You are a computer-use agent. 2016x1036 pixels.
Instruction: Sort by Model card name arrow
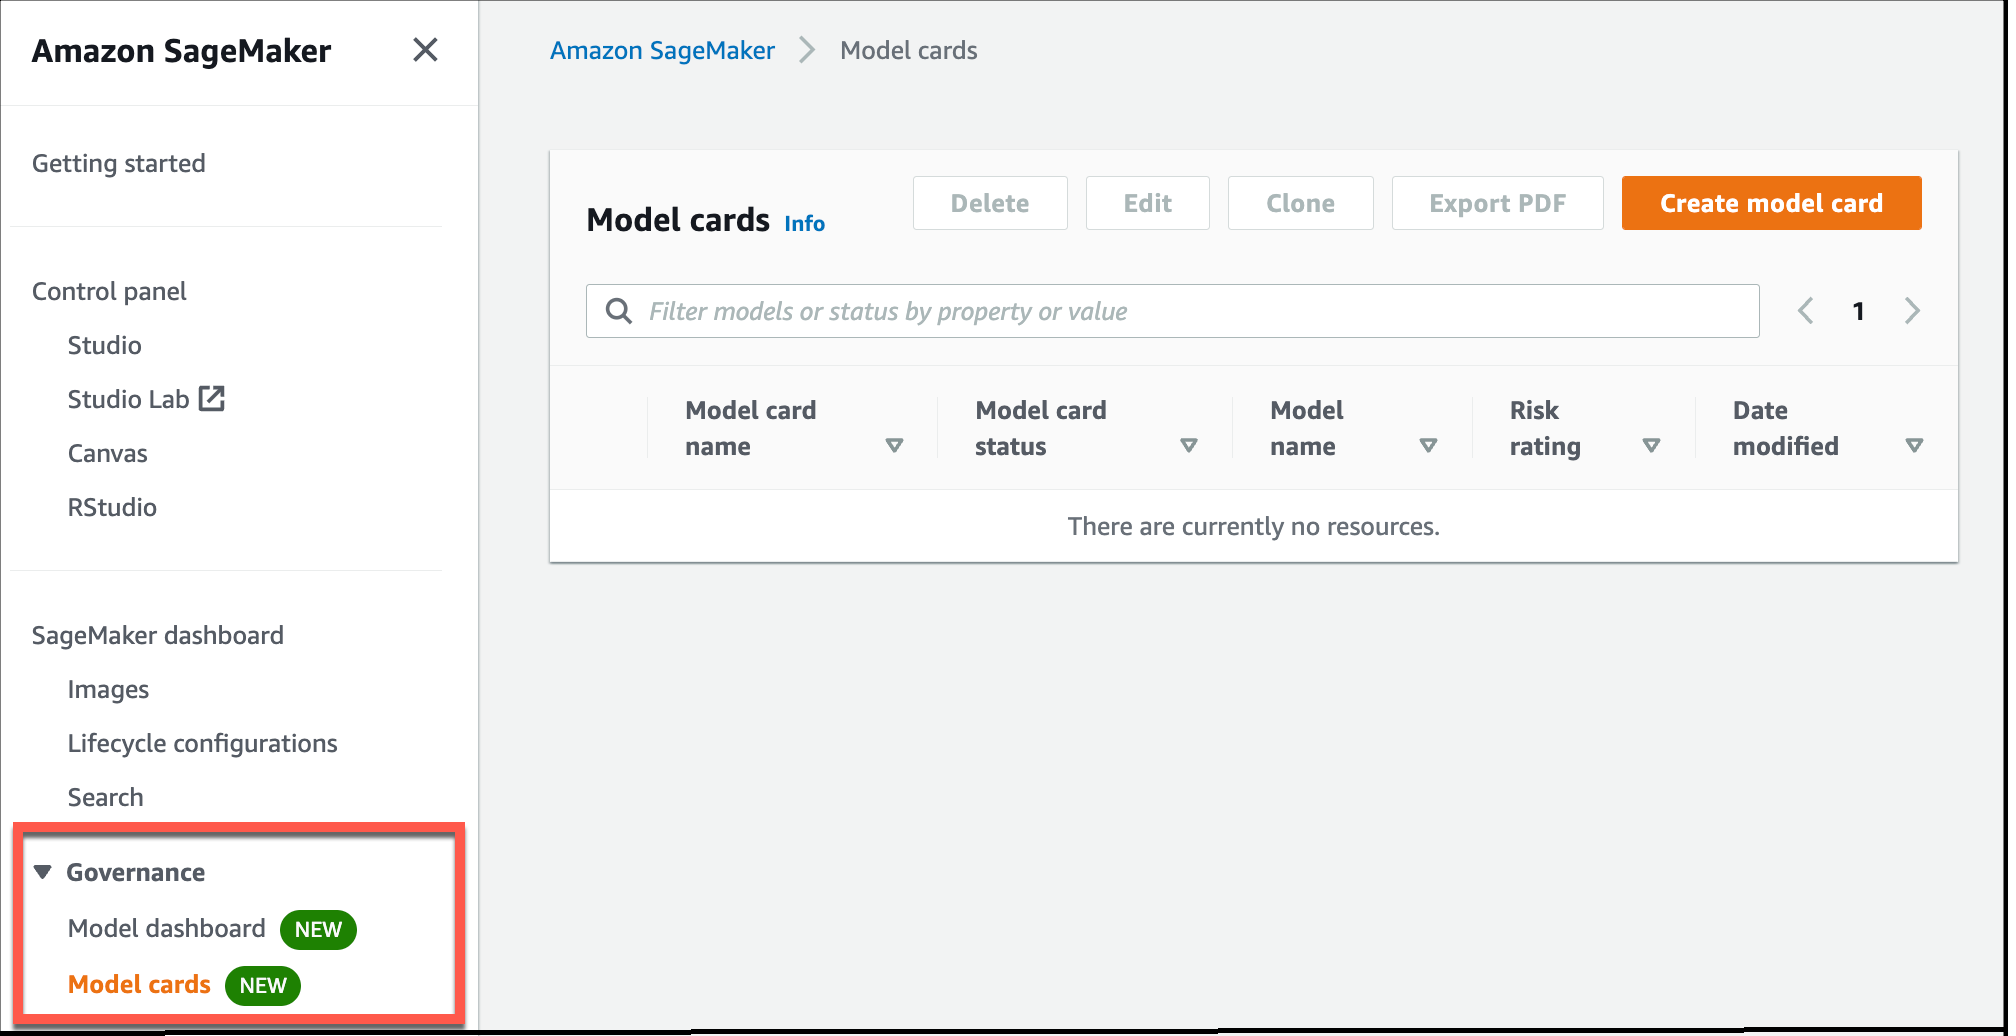(895, 446)
